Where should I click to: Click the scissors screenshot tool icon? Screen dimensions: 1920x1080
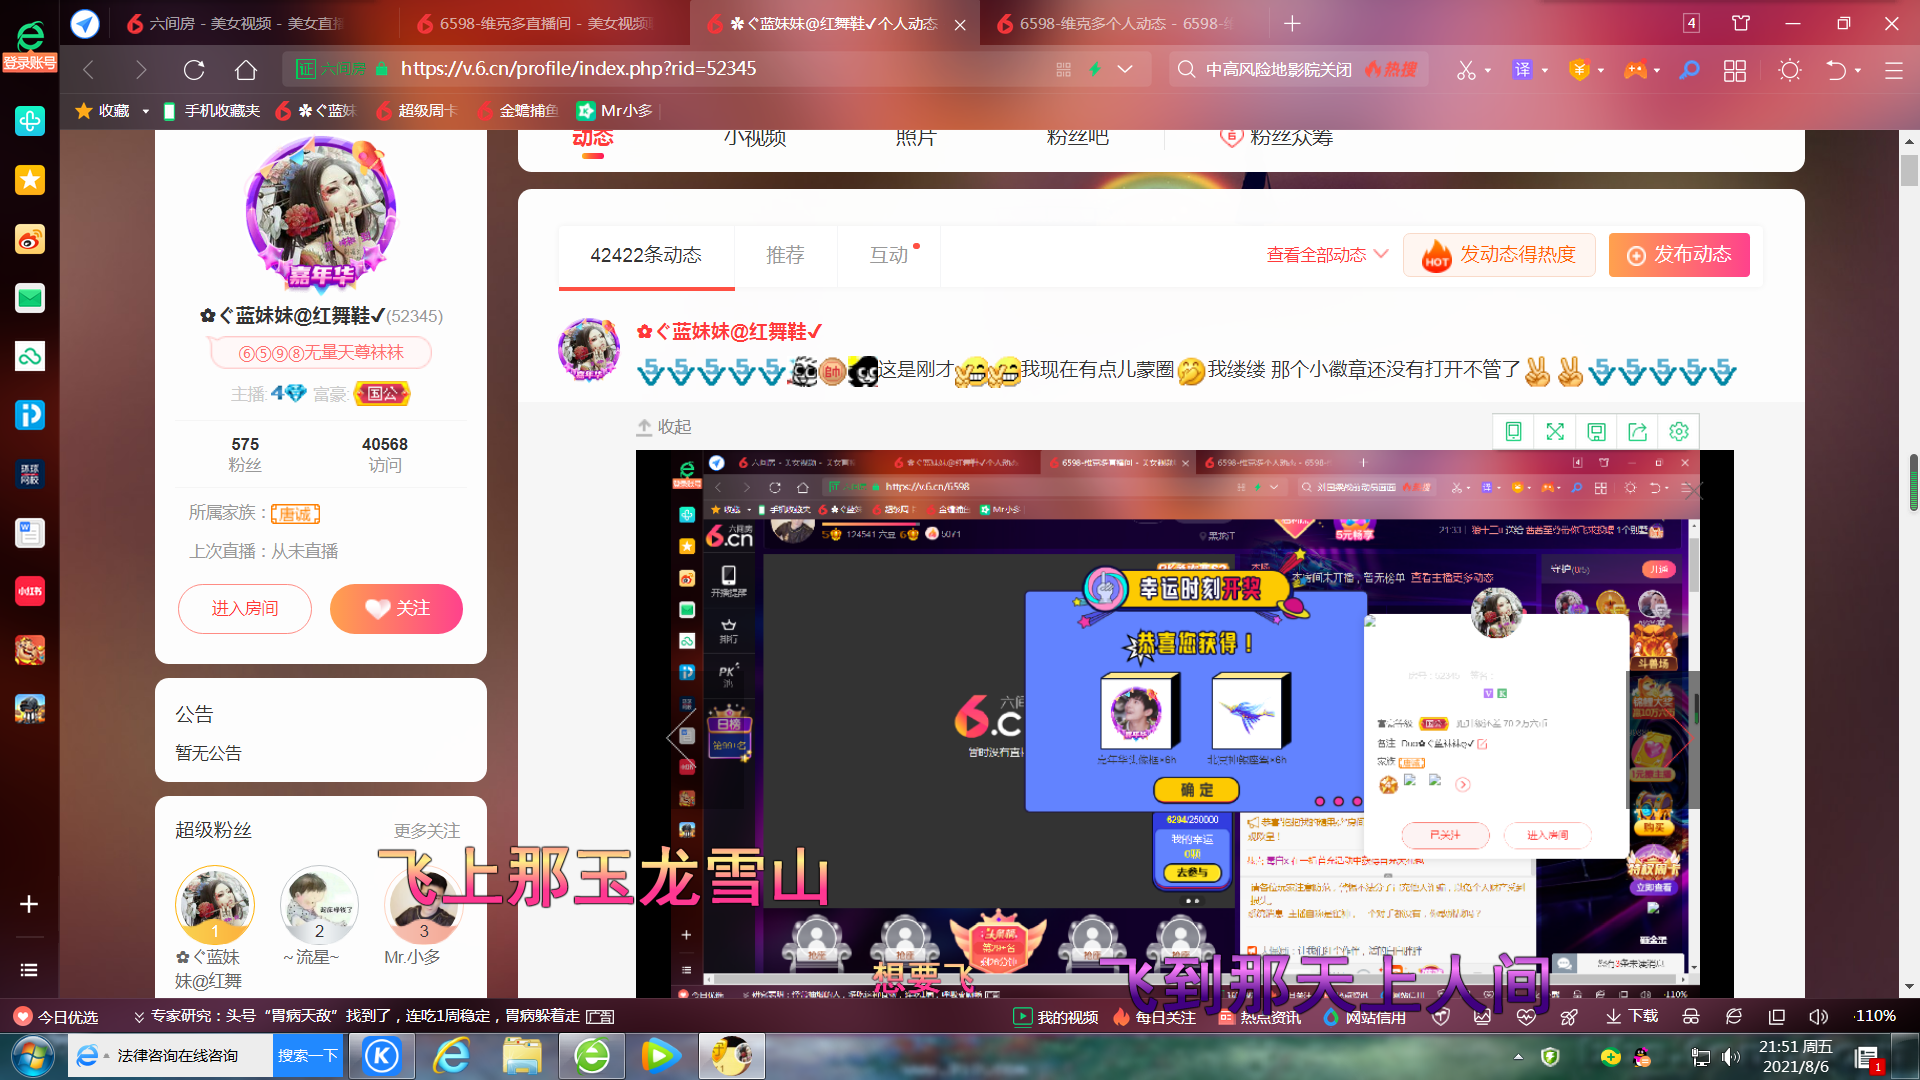coord(1466,70)
